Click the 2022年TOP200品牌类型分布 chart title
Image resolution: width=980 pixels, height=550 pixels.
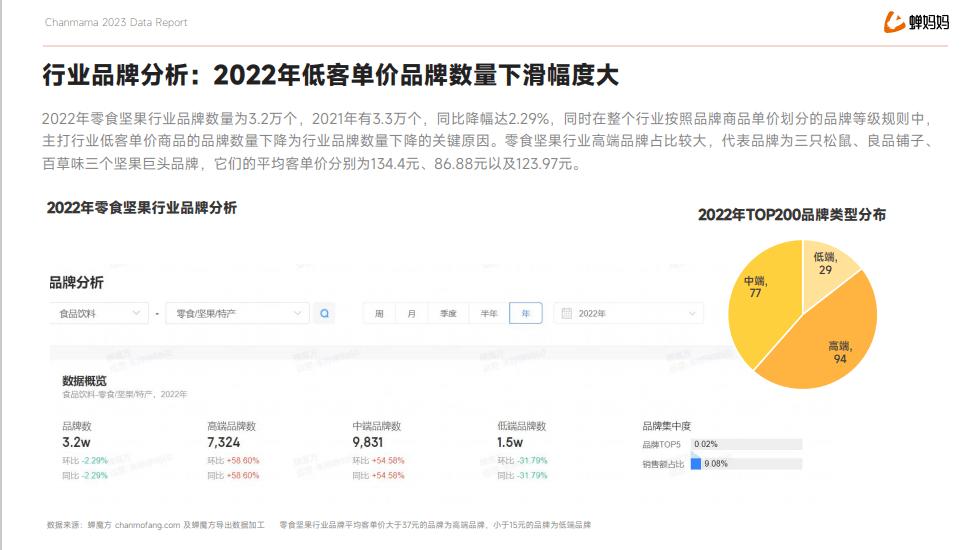pyautogui.click(x=792, y=215)
